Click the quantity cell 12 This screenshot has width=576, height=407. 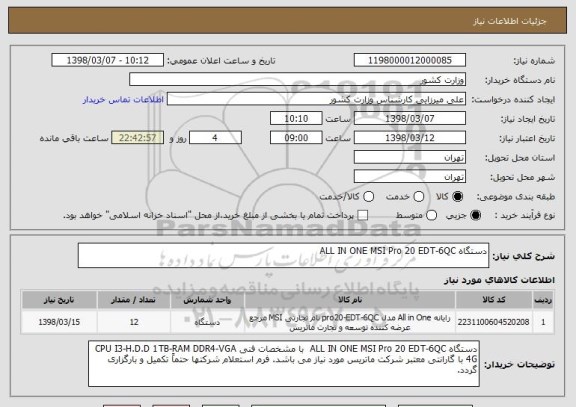134,322
